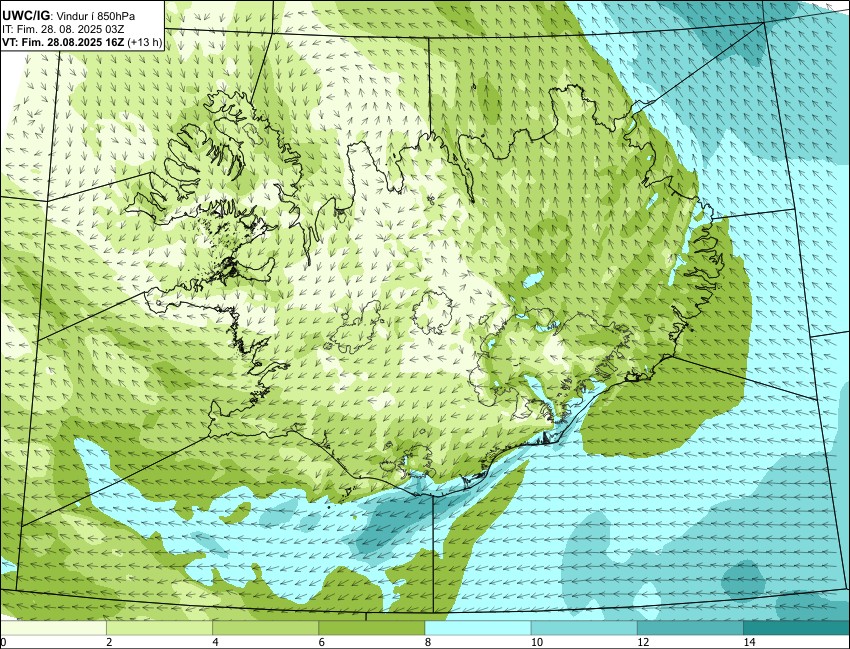The image size is (850, 649).
Task: Pick the cyan 10–12 legend swatch
Action: pos(584,628)
